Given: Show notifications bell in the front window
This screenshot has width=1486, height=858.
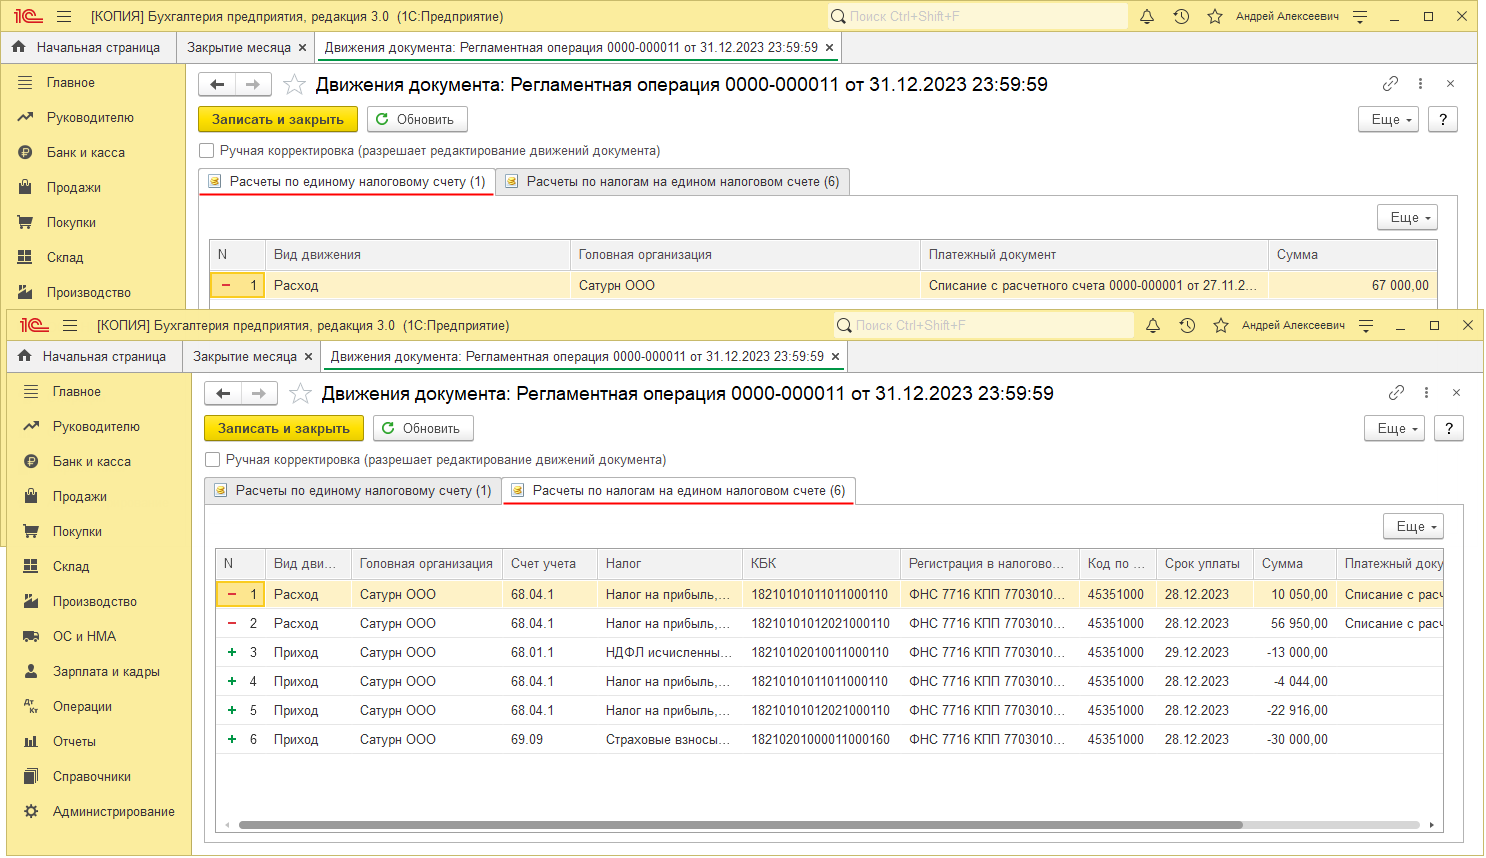Looking at the screenshot, I should 1153,326.
